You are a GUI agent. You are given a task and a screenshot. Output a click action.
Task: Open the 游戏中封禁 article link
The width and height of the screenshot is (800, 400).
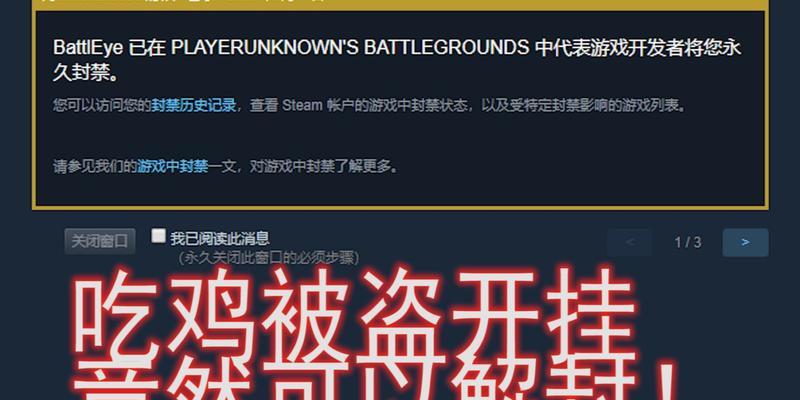point(172,166)
